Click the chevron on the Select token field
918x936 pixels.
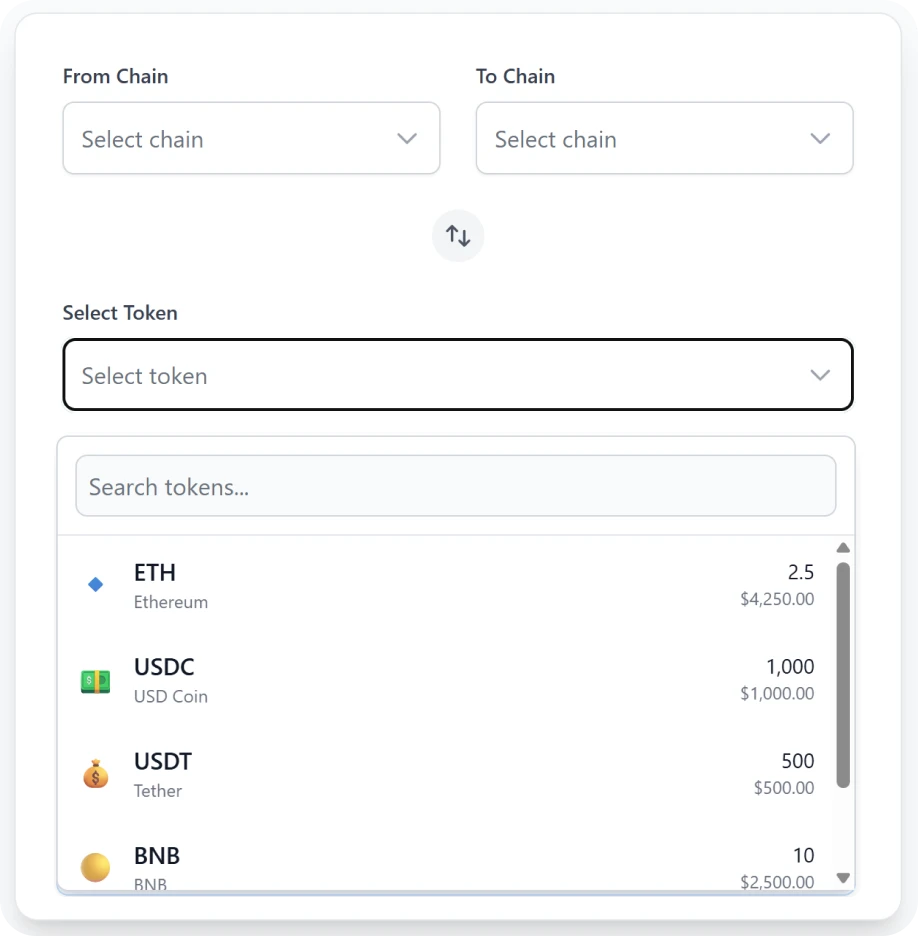click(x=820, y=375)
